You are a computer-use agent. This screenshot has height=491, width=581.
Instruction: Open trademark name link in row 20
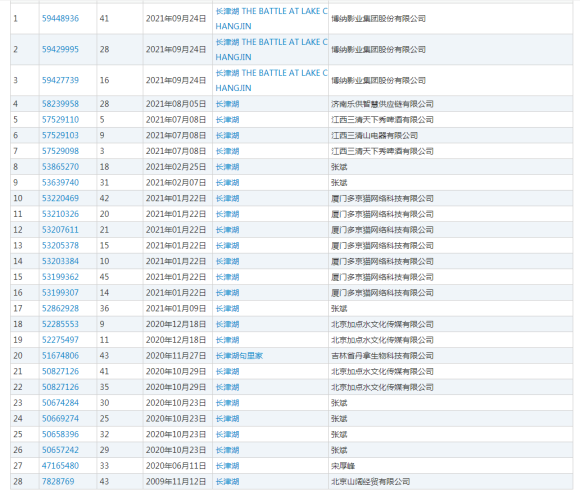[x=239, y=356]
